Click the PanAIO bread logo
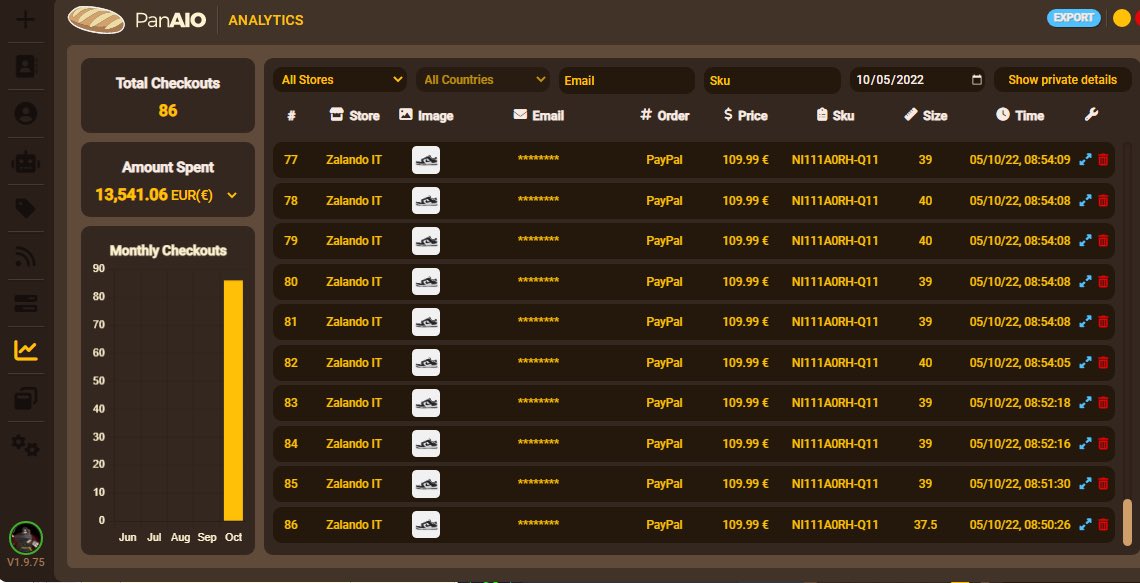 click(x=96, y=20)
